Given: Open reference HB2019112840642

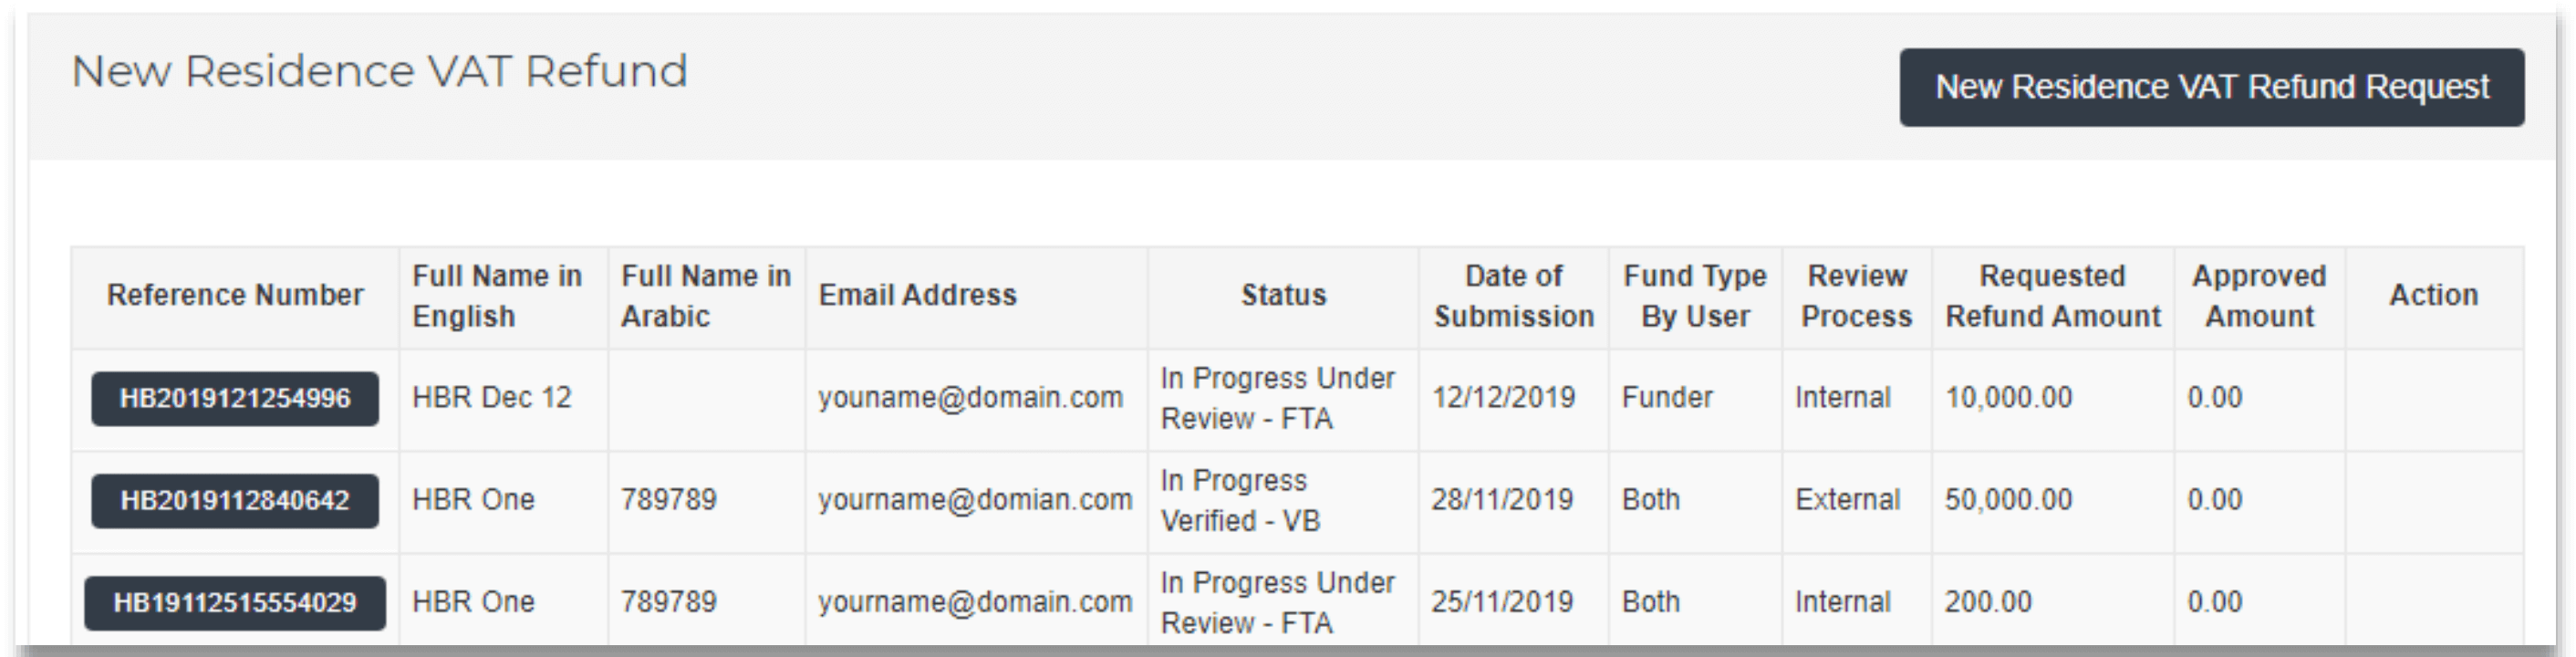Looking at the screenshot, I should [x=235, y=501].
